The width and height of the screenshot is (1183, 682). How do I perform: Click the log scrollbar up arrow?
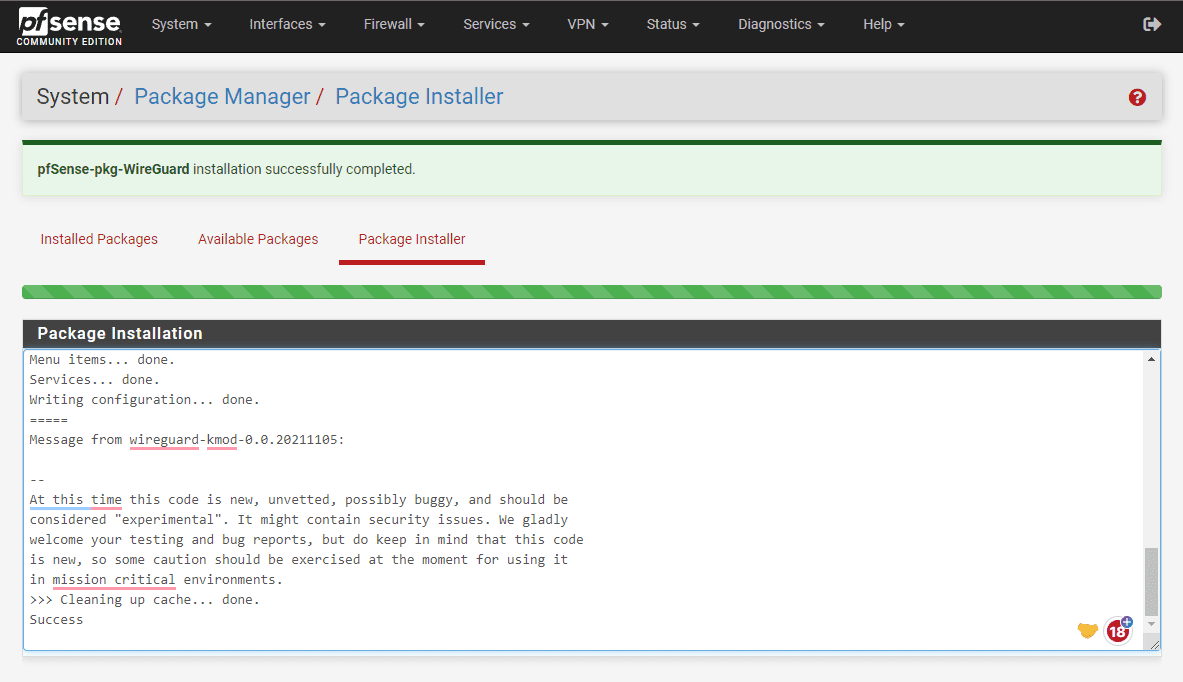pyautogui.click(x=1151, y=360)
